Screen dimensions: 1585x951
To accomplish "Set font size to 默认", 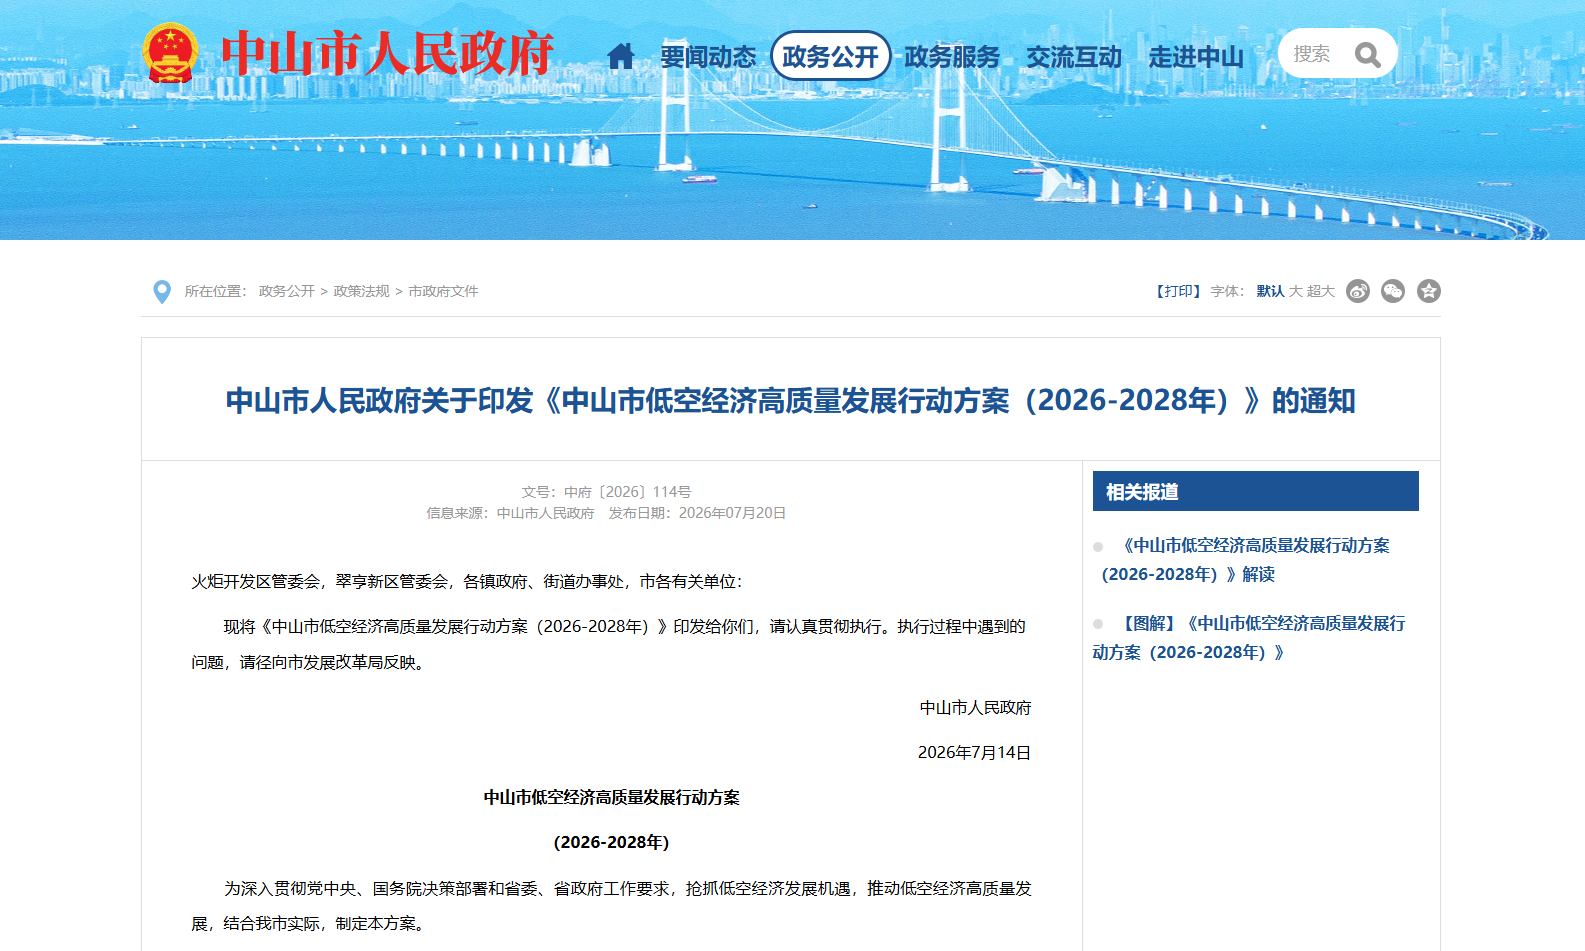I will pos(1270,291).
